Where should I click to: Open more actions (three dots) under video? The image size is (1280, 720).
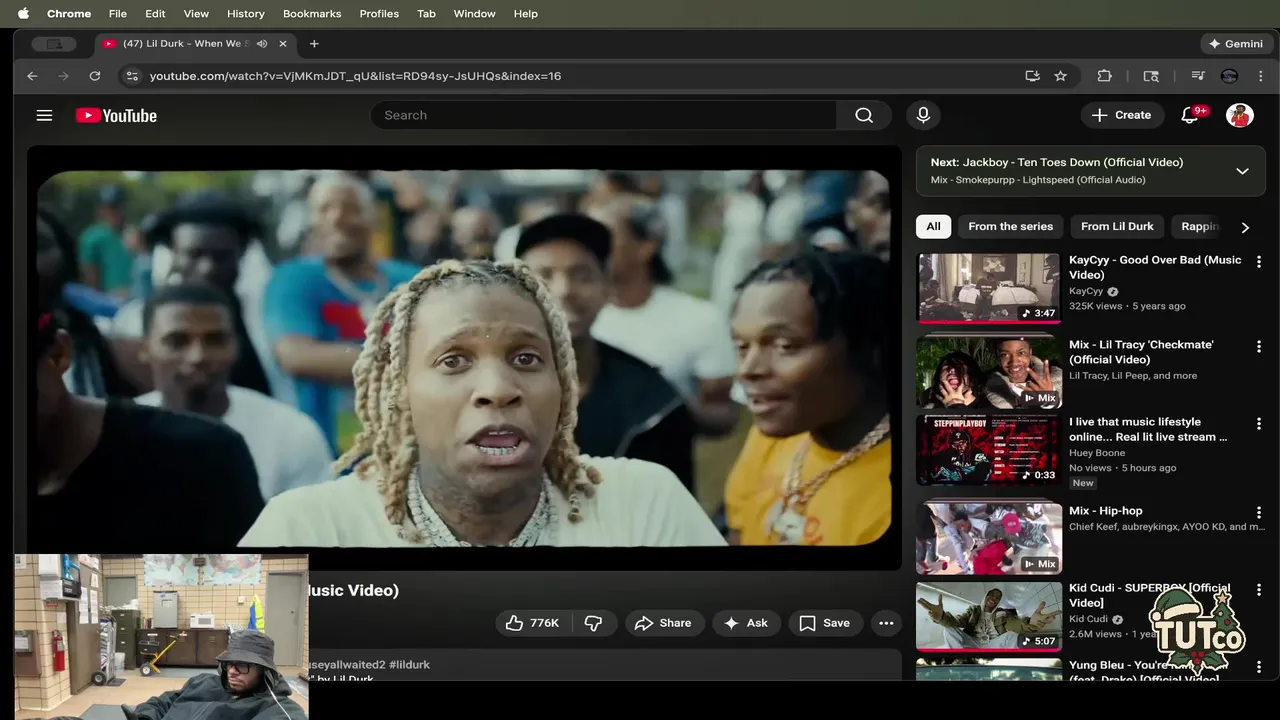pyautogui.click(x=886, y=623)
